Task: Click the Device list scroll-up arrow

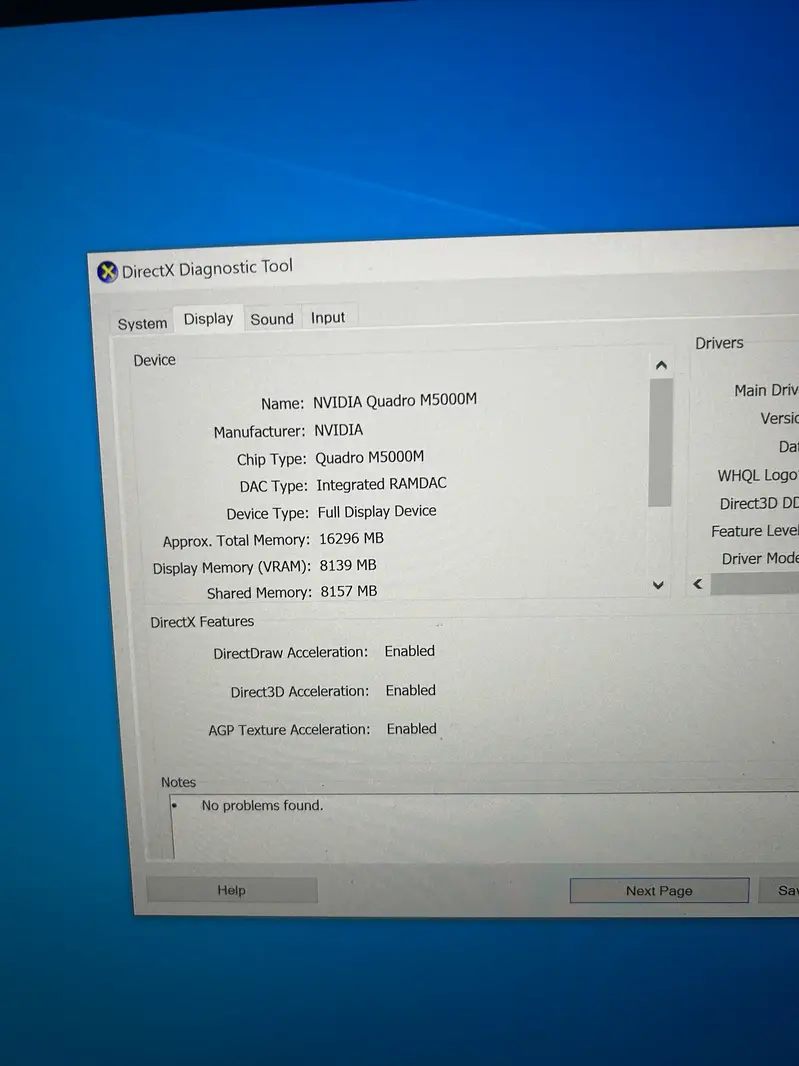Action: point(660,366)
